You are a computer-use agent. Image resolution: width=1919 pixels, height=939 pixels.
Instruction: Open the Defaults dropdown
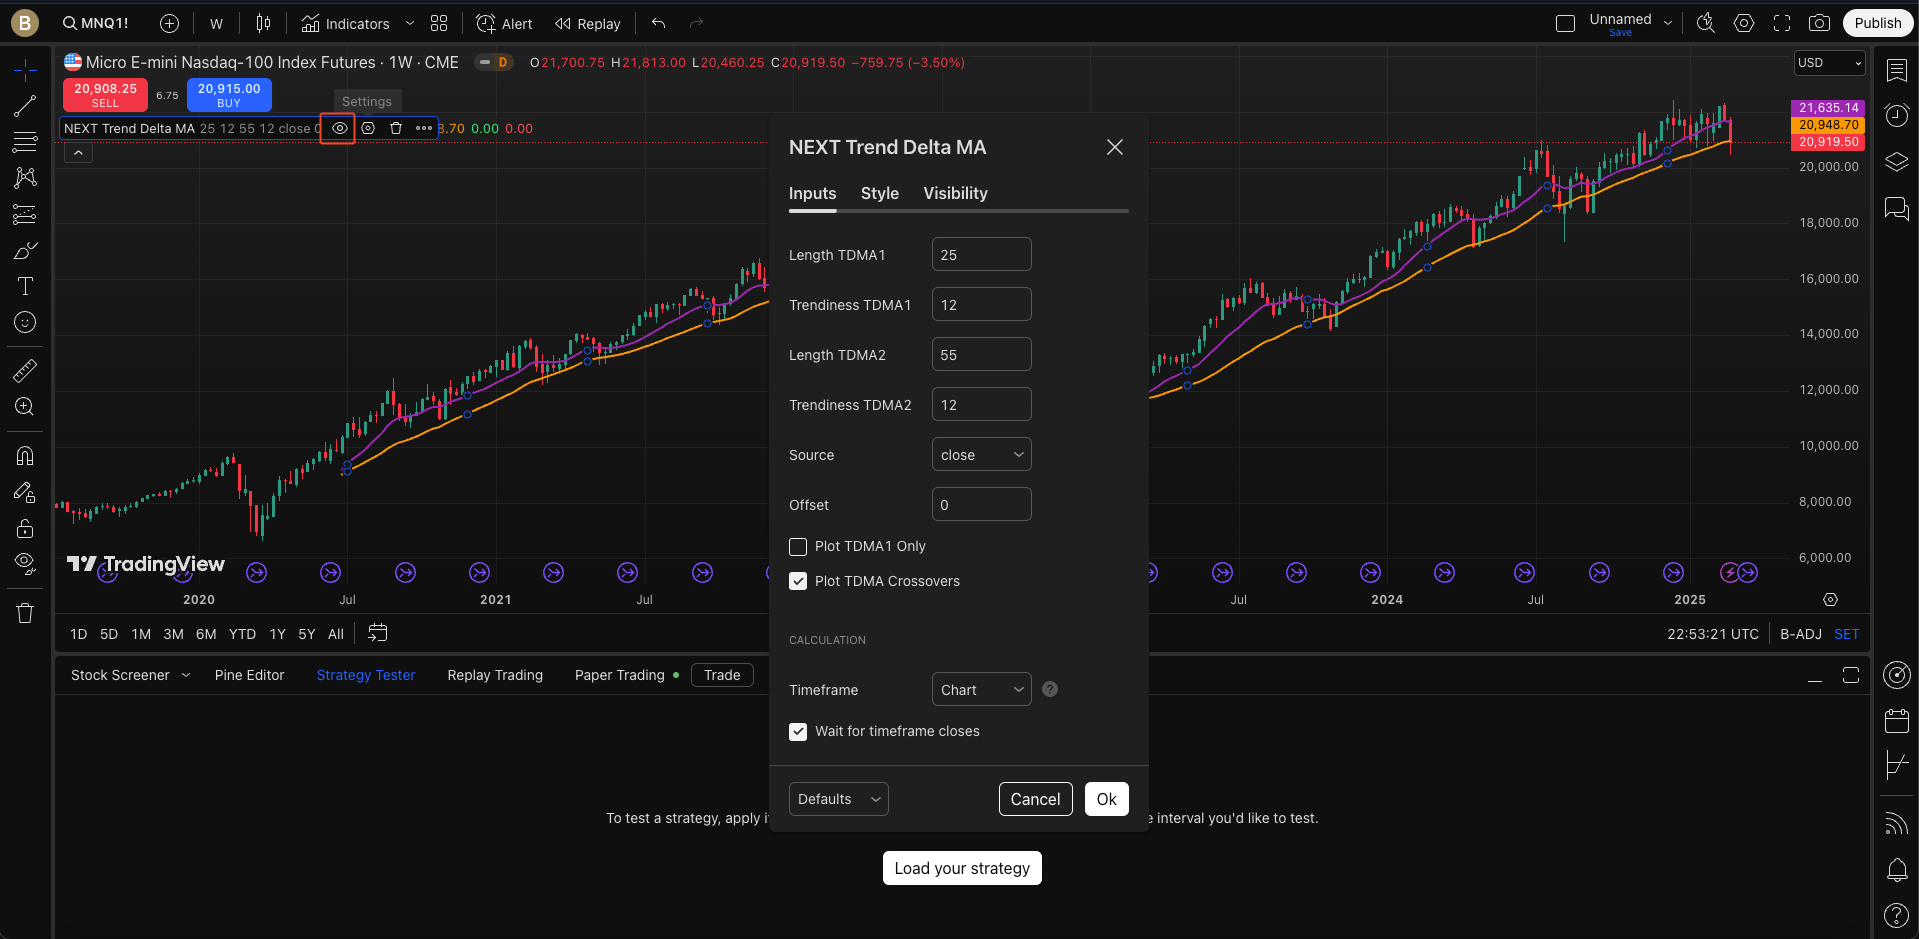pyautogui.click(x=838, y=799)
